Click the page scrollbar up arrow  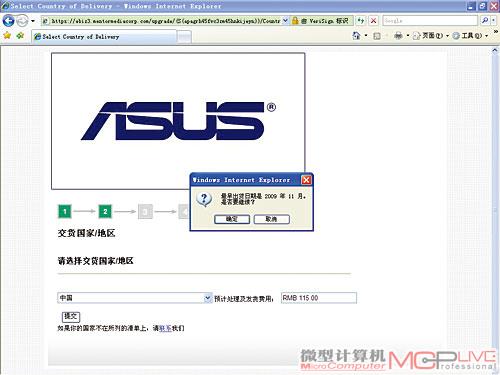pyautogui.click(x=495, y=50)
